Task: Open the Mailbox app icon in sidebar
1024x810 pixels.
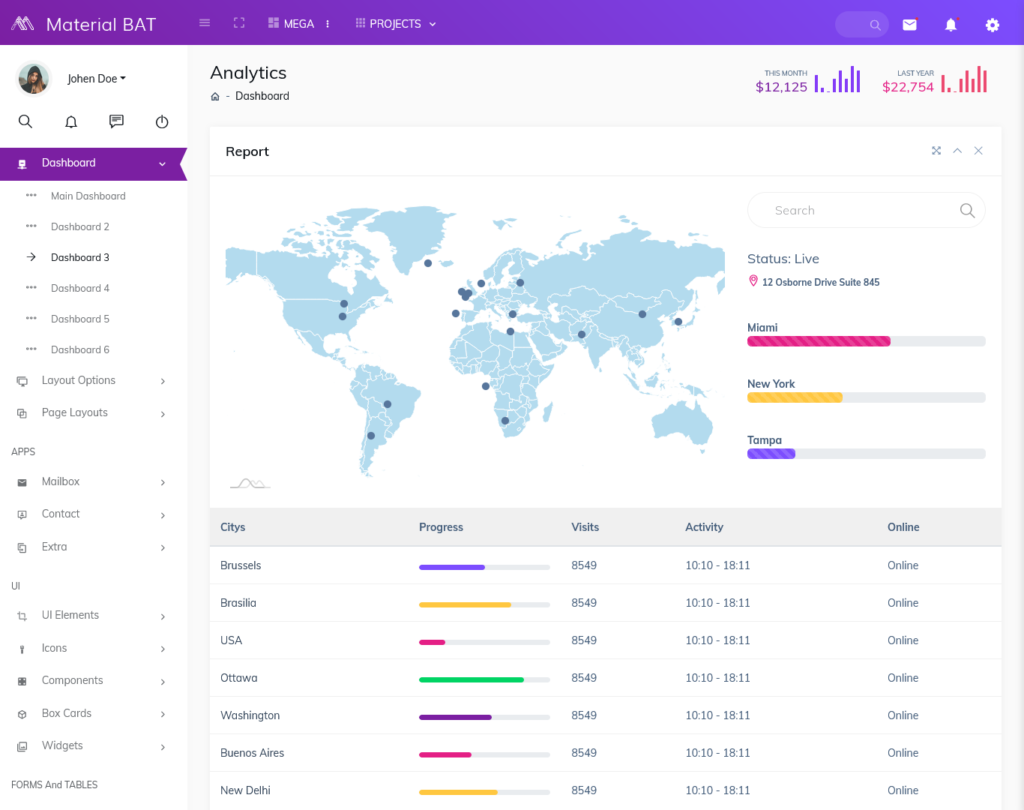Action: (22, 482)
